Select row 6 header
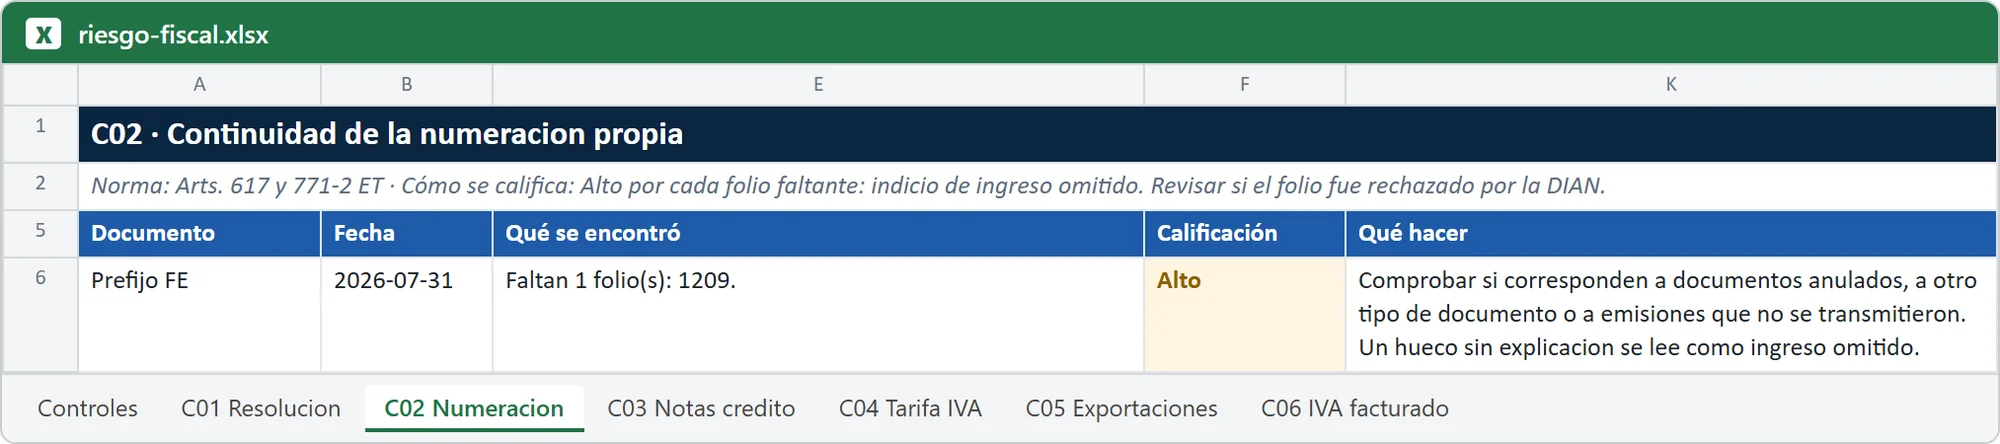Viewport: 2000px width, 444px height. pos(40,315)
